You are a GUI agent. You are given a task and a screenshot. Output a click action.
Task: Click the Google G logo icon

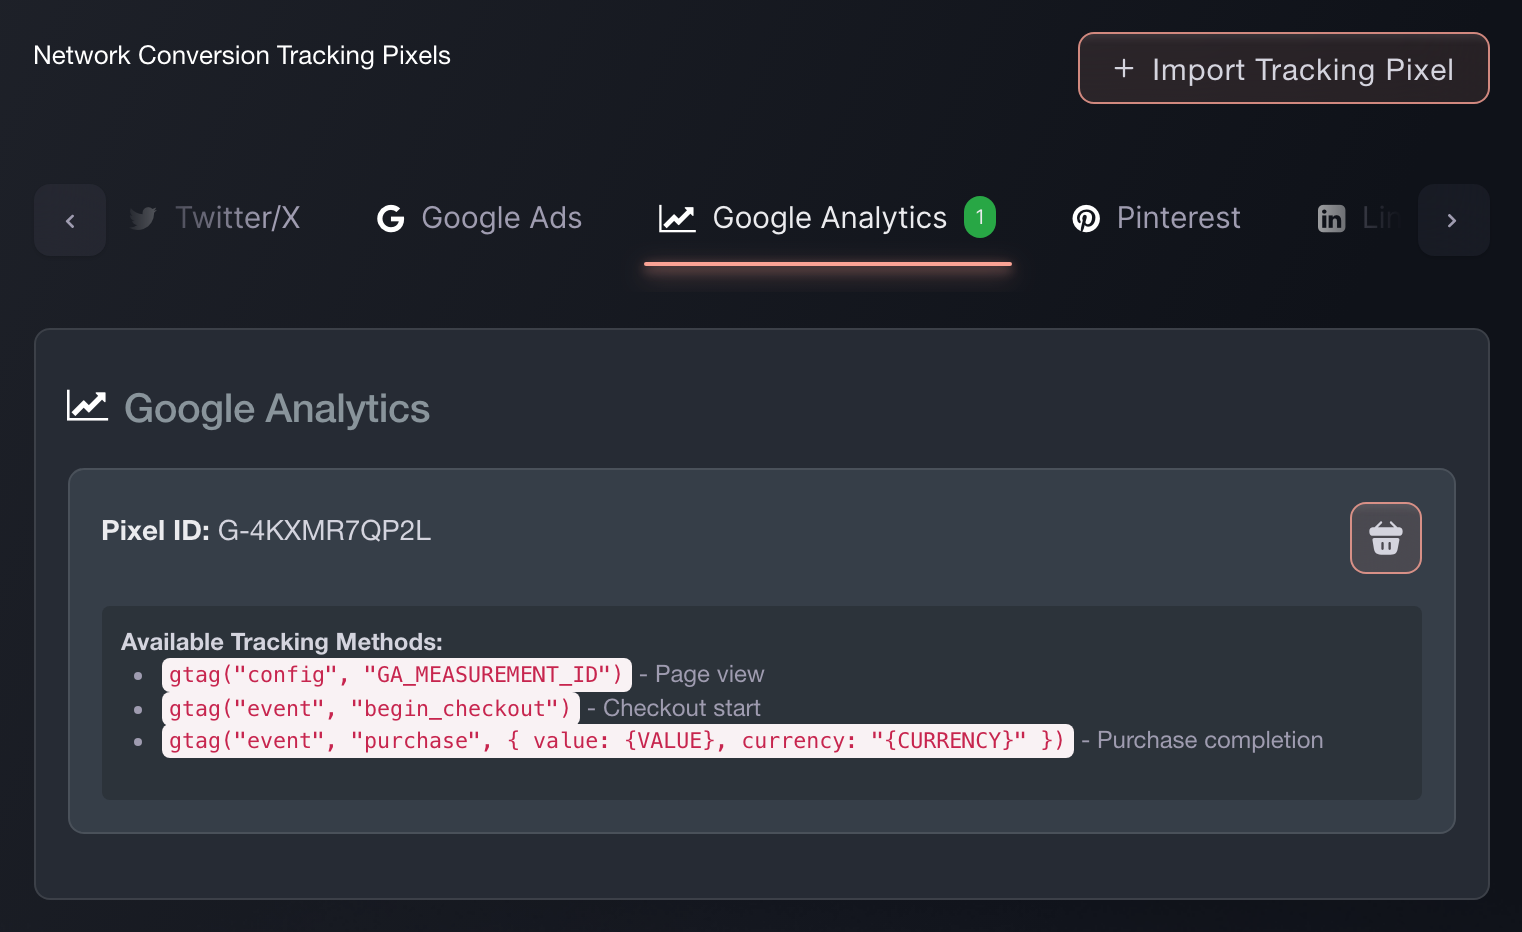(390, 218)
